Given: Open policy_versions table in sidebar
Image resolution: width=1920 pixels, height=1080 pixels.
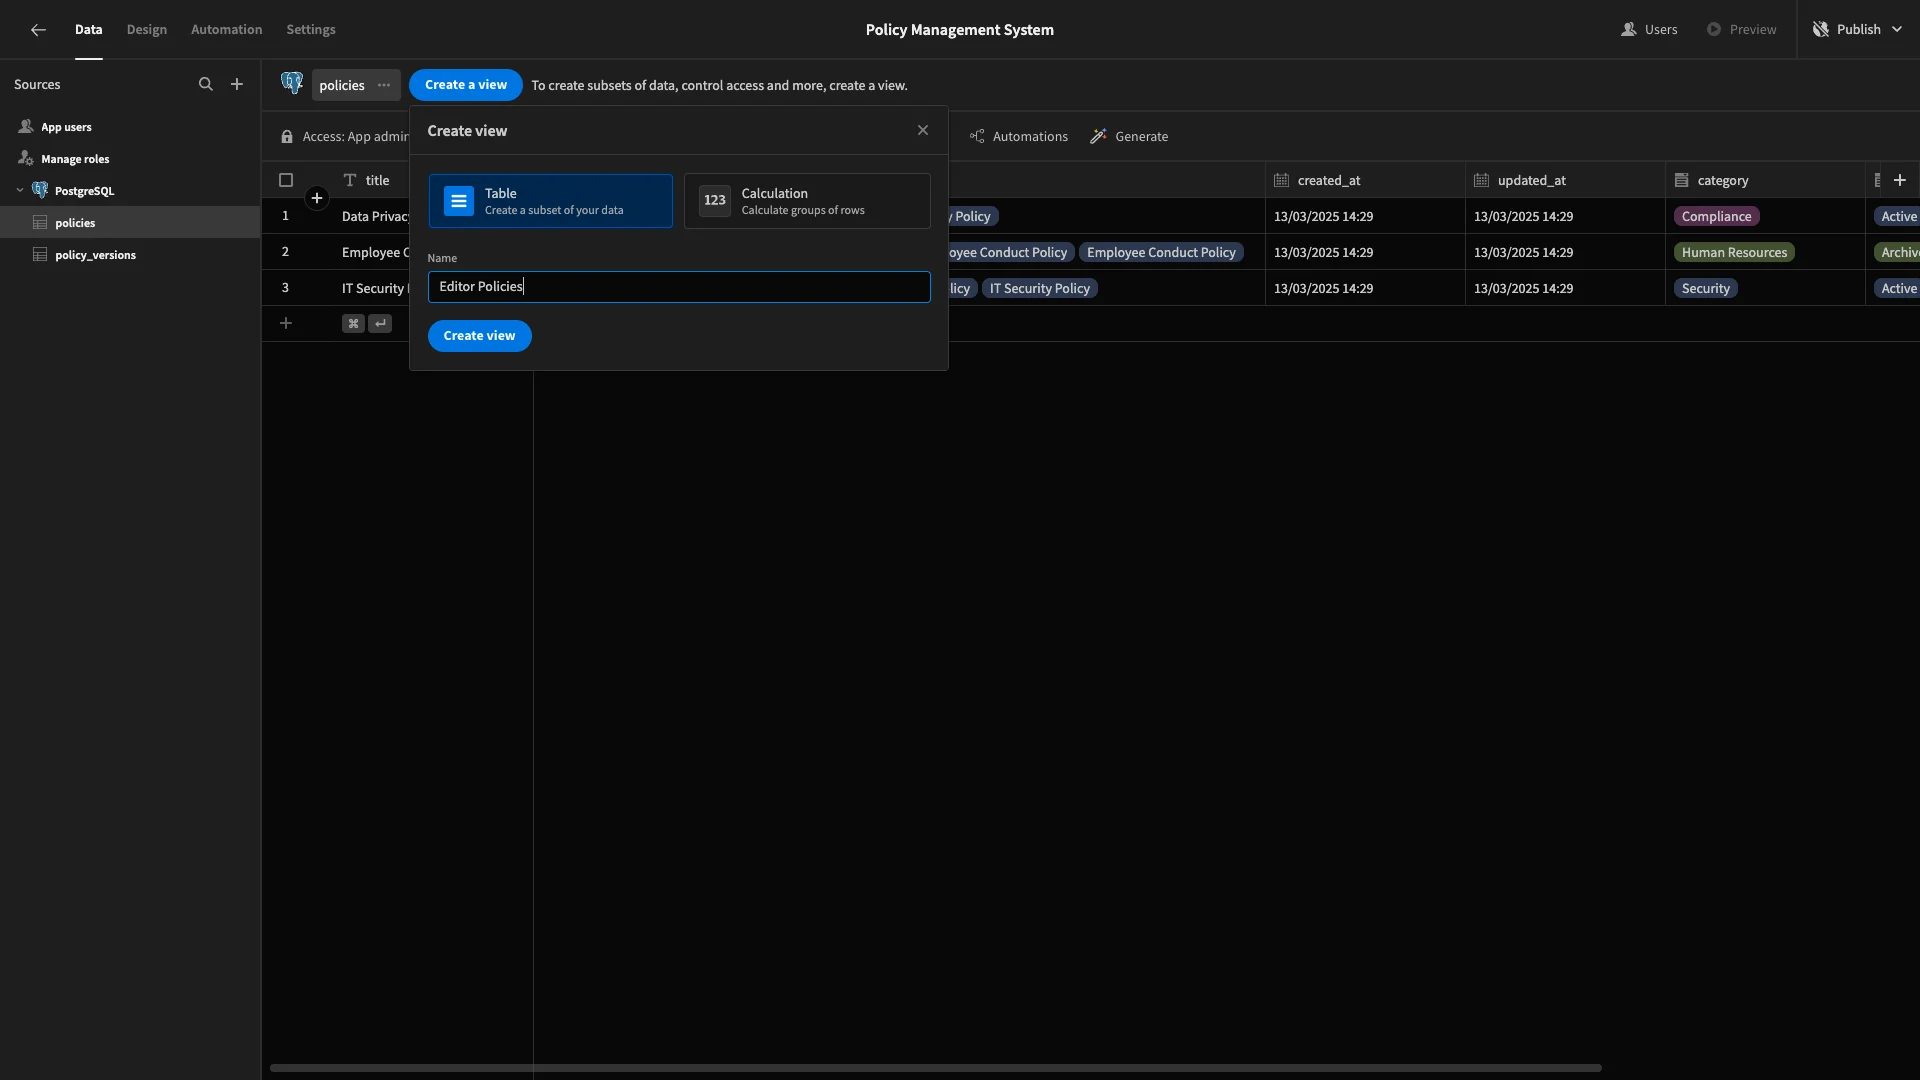Looking at the screenshot, I should tap(95, 255).
